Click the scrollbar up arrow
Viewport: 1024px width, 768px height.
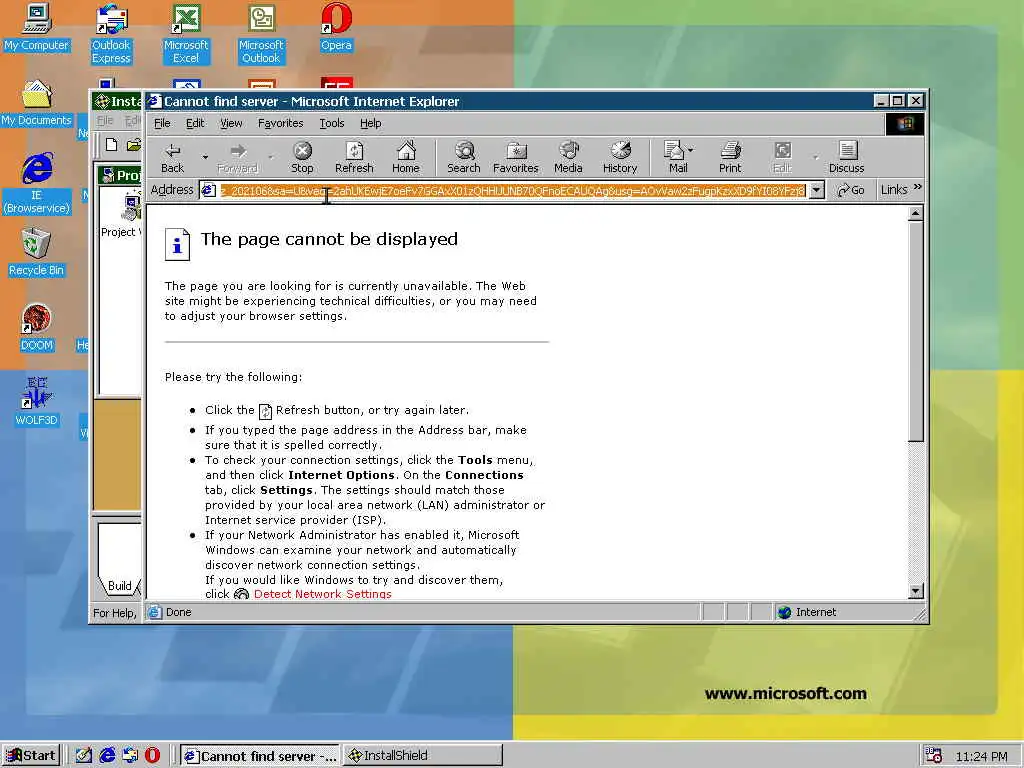pos(916,214)
